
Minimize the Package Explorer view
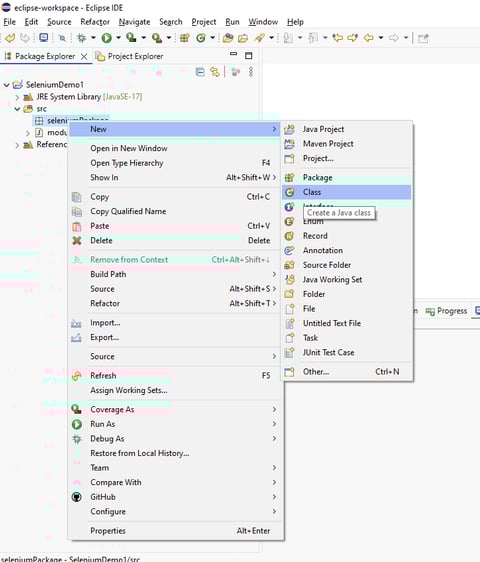(x=233, y=54)
